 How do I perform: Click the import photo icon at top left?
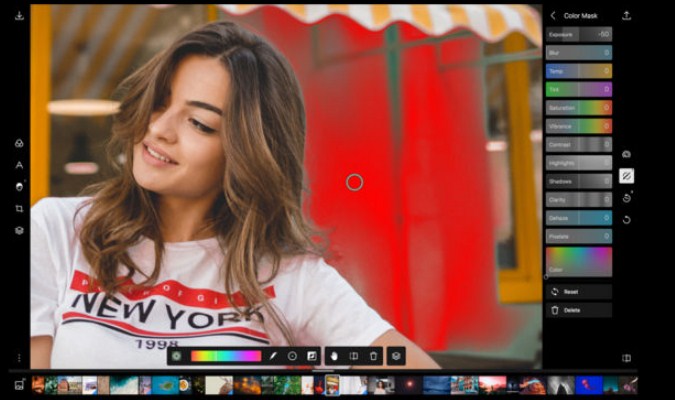pos(19,16)
